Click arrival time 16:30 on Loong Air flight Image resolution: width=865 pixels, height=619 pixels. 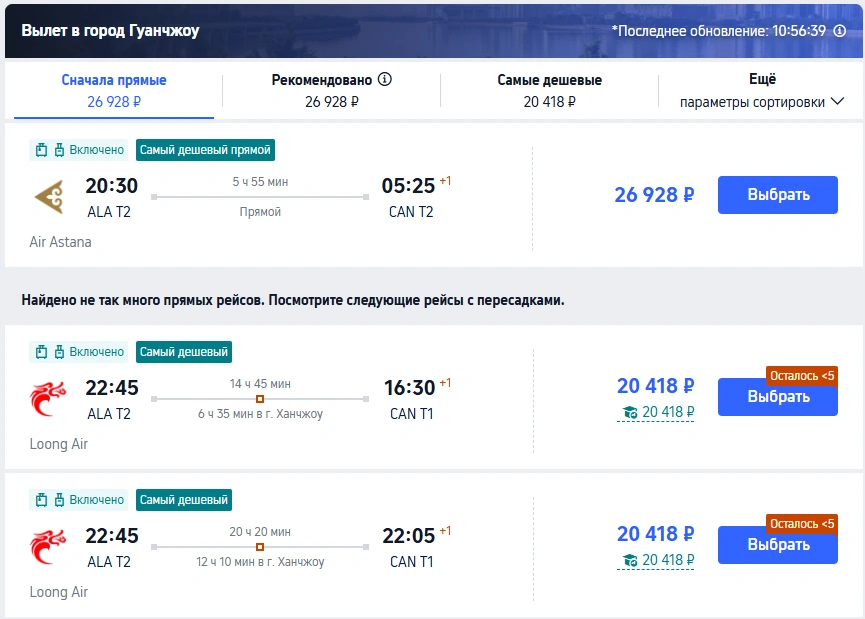click(410, 388)
